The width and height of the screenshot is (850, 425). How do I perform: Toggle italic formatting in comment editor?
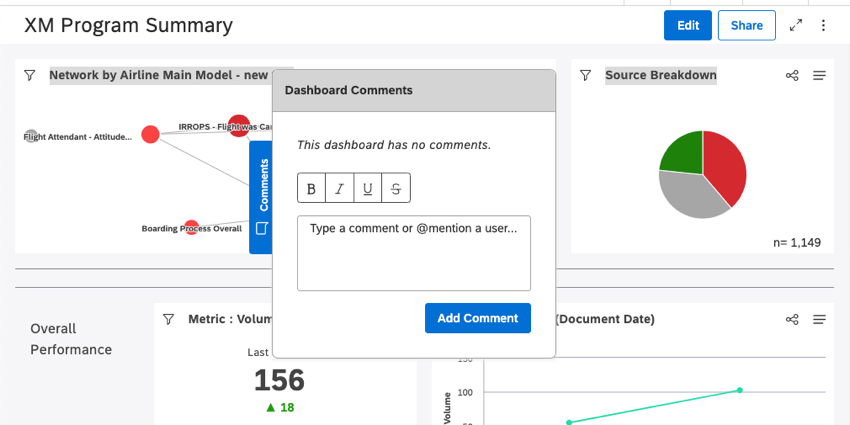(x=339, y=188)
